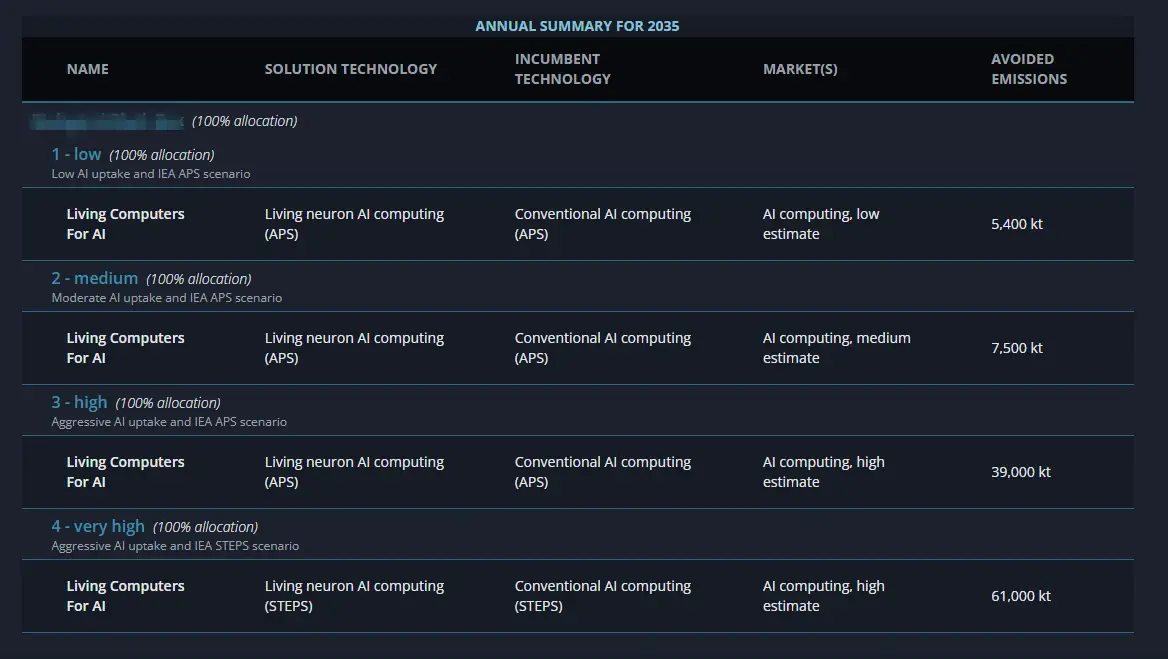The image size is (1168, 659).
Task: Click the 5,400 kt avoided emissions value
Action: click(1016, 224)
